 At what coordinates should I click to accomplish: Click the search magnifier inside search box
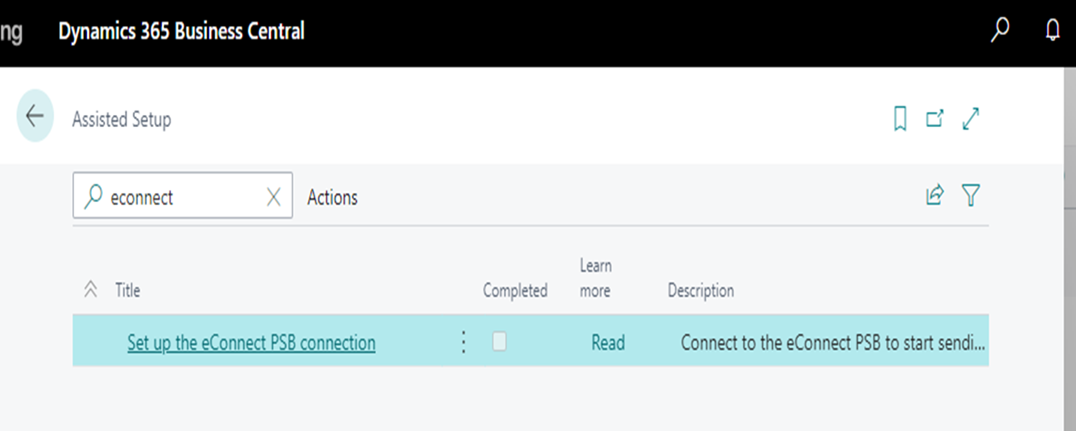[93, 197]
